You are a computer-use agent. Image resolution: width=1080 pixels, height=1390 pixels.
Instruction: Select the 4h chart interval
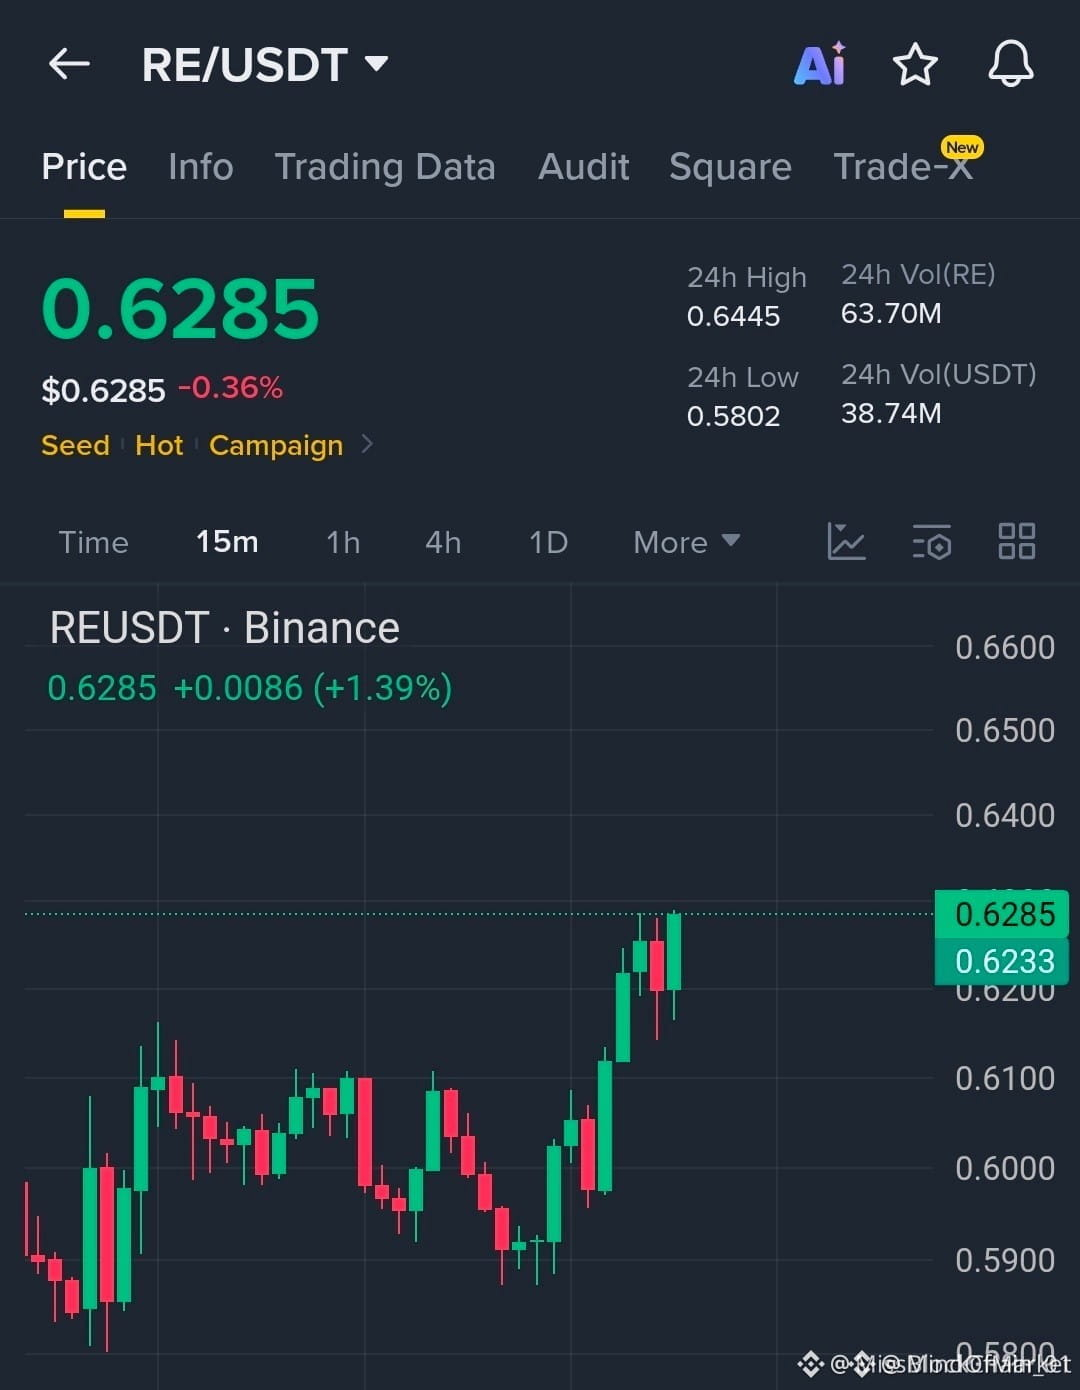click(443, 542)
